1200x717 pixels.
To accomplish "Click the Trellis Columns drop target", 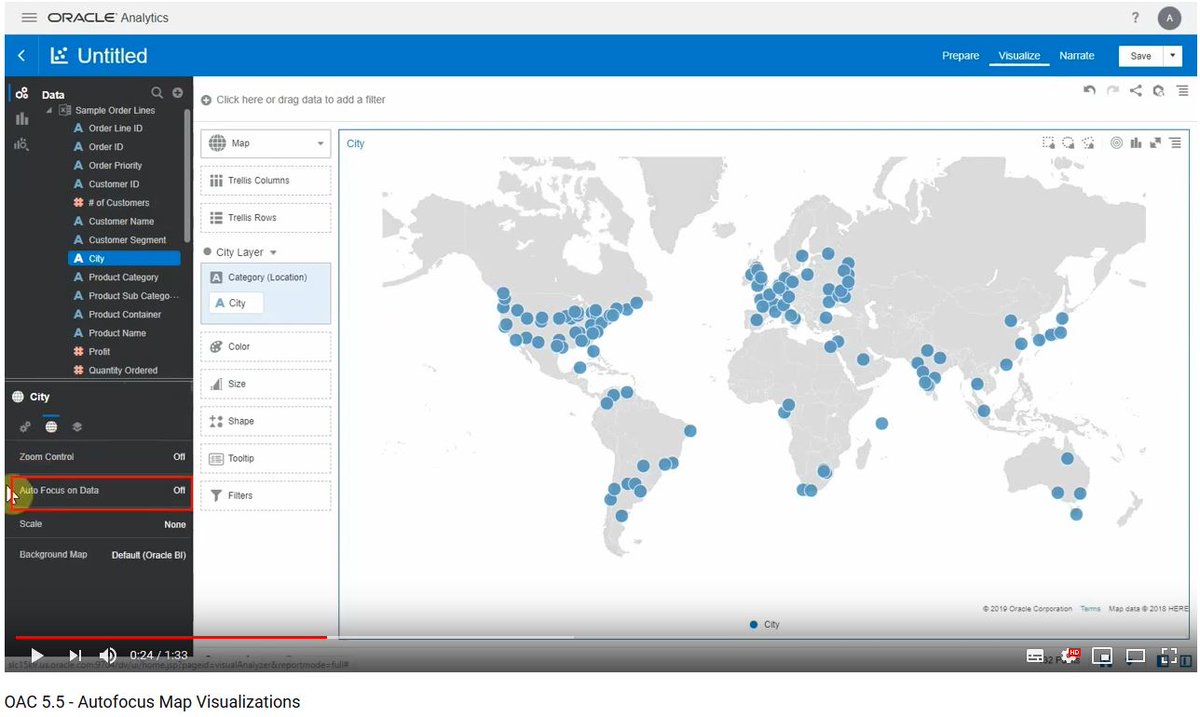I will [265, 181].
